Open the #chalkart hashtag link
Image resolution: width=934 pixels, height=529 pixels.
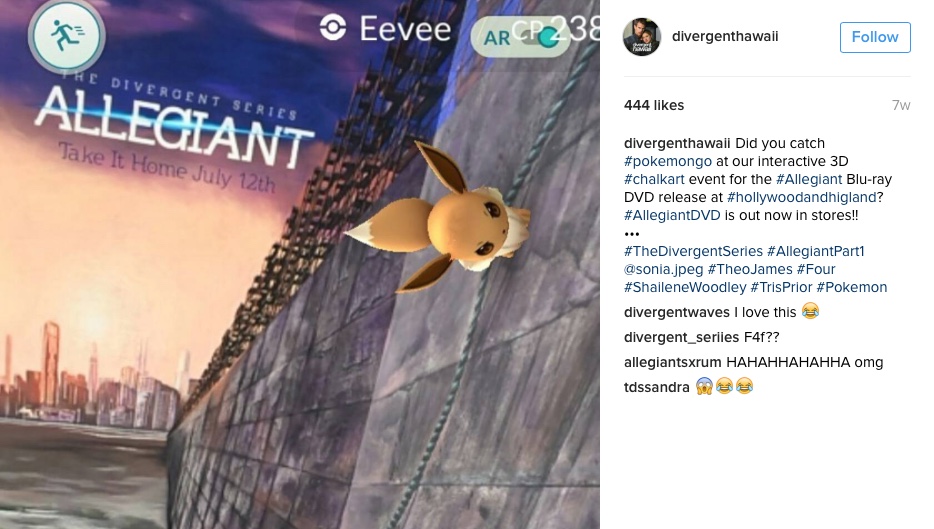pyautogui.click(x=654, y=179)
